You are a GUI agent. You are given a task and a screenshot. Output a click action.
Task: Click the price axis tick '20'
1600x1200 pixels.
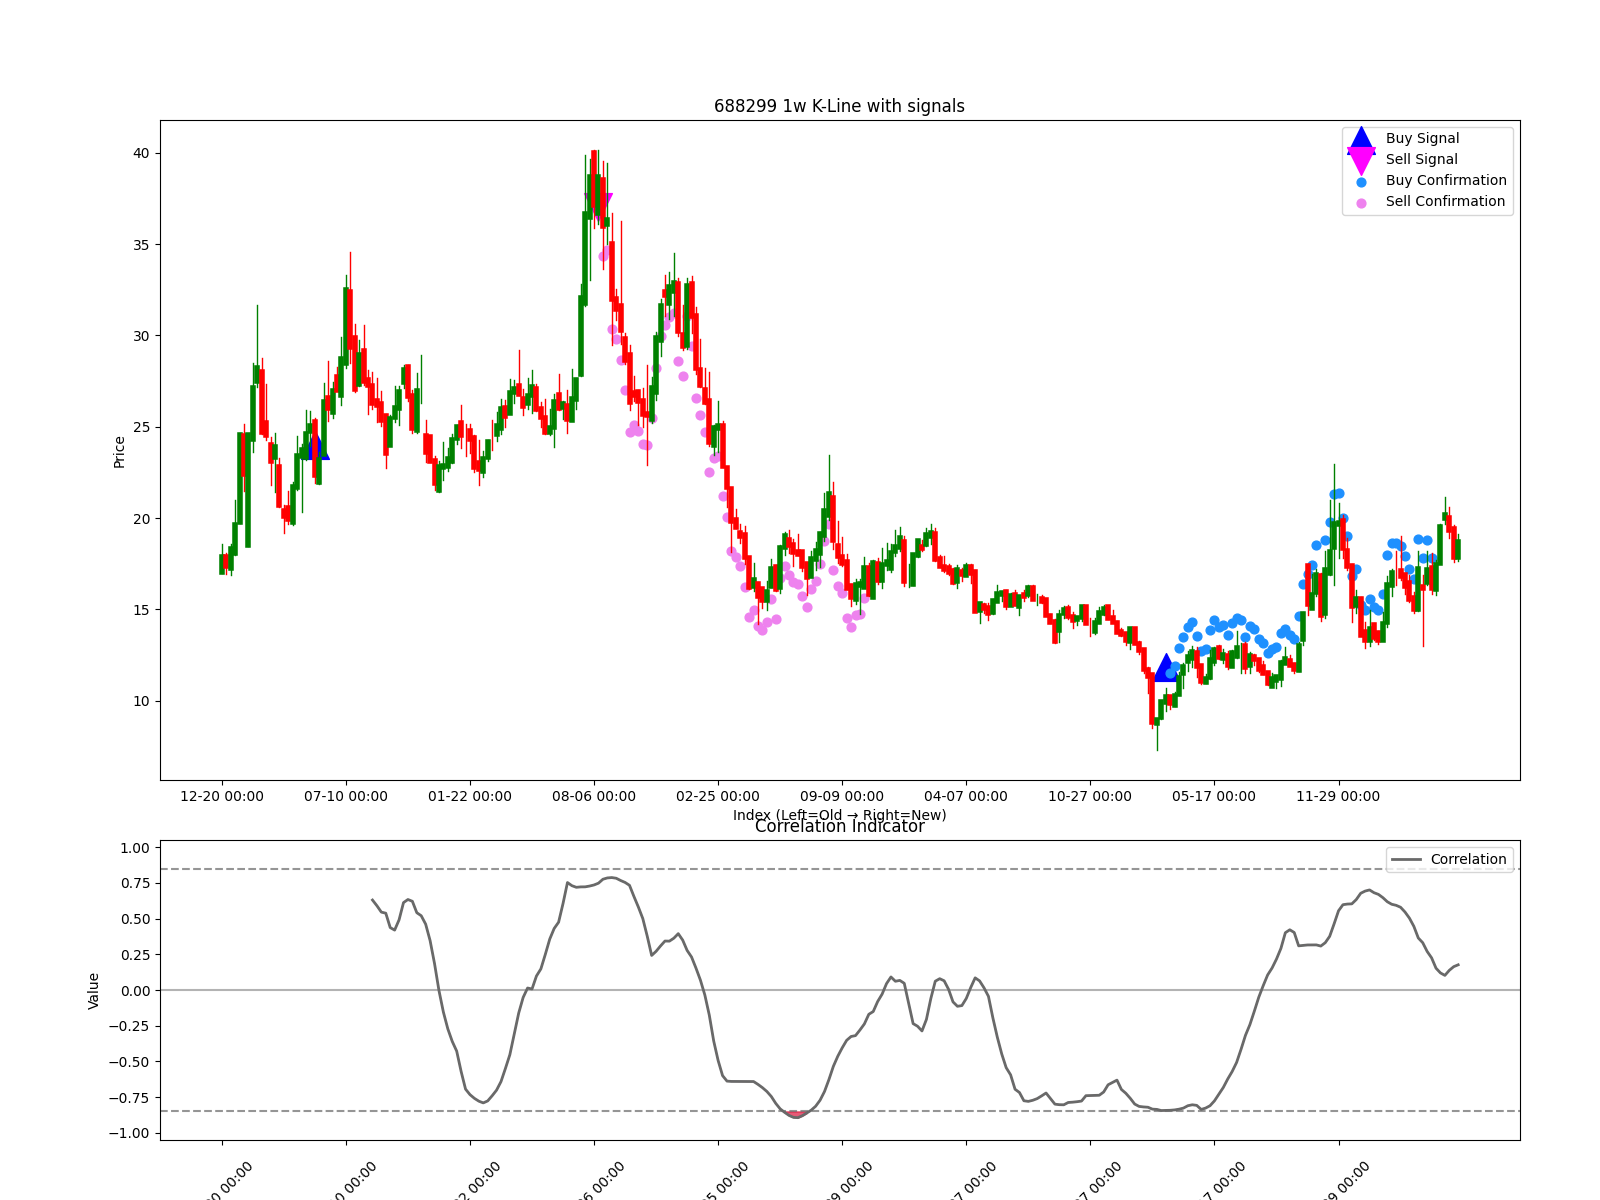point(141,519)
